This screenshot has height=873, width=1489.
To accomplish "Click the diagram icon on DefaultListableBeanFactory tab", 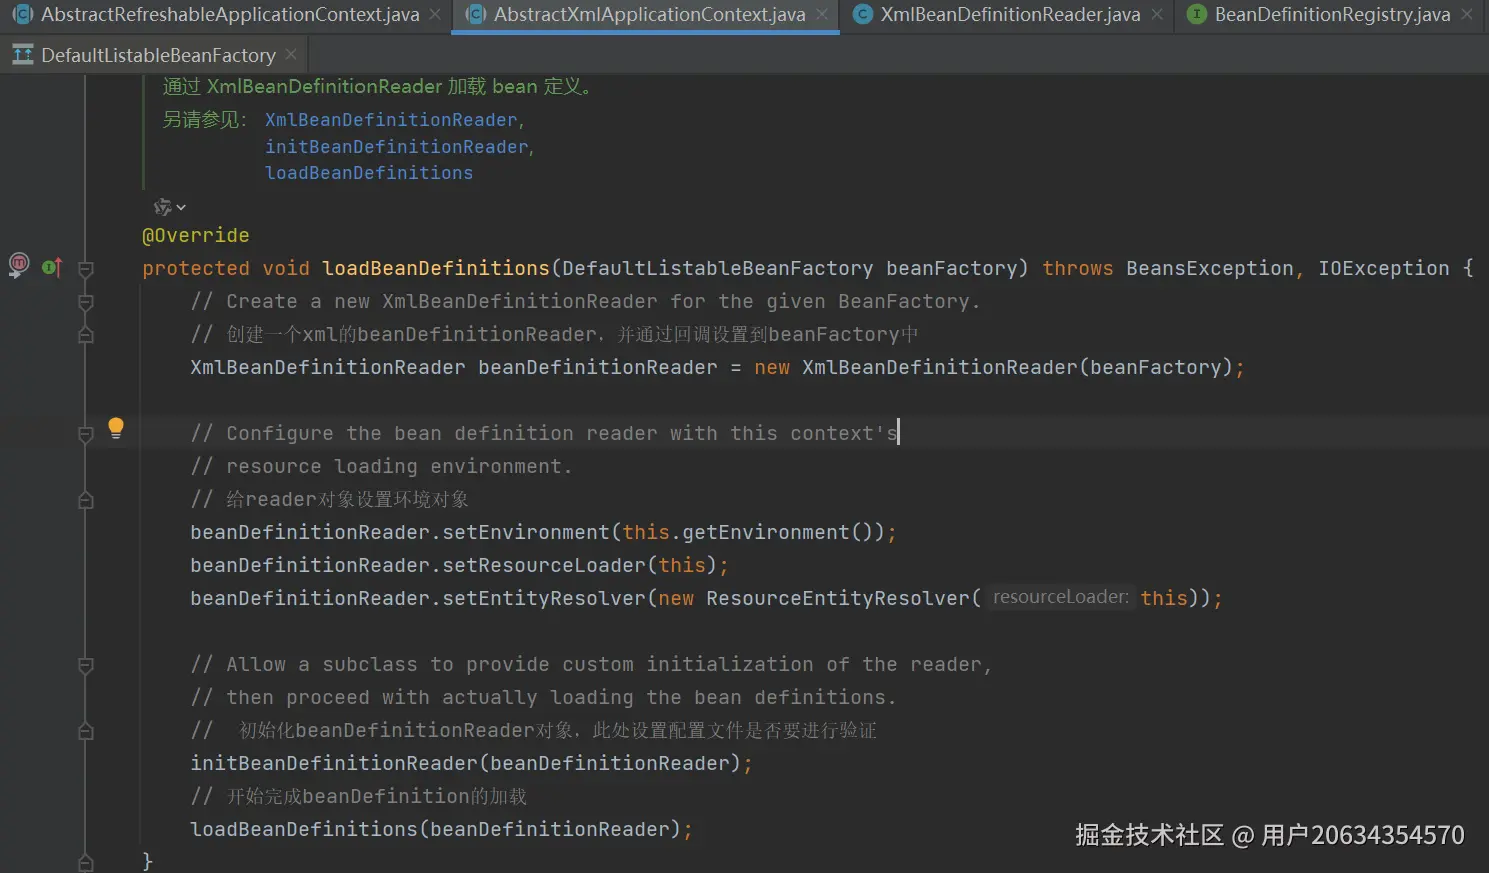I will click(x=22, y=55).
